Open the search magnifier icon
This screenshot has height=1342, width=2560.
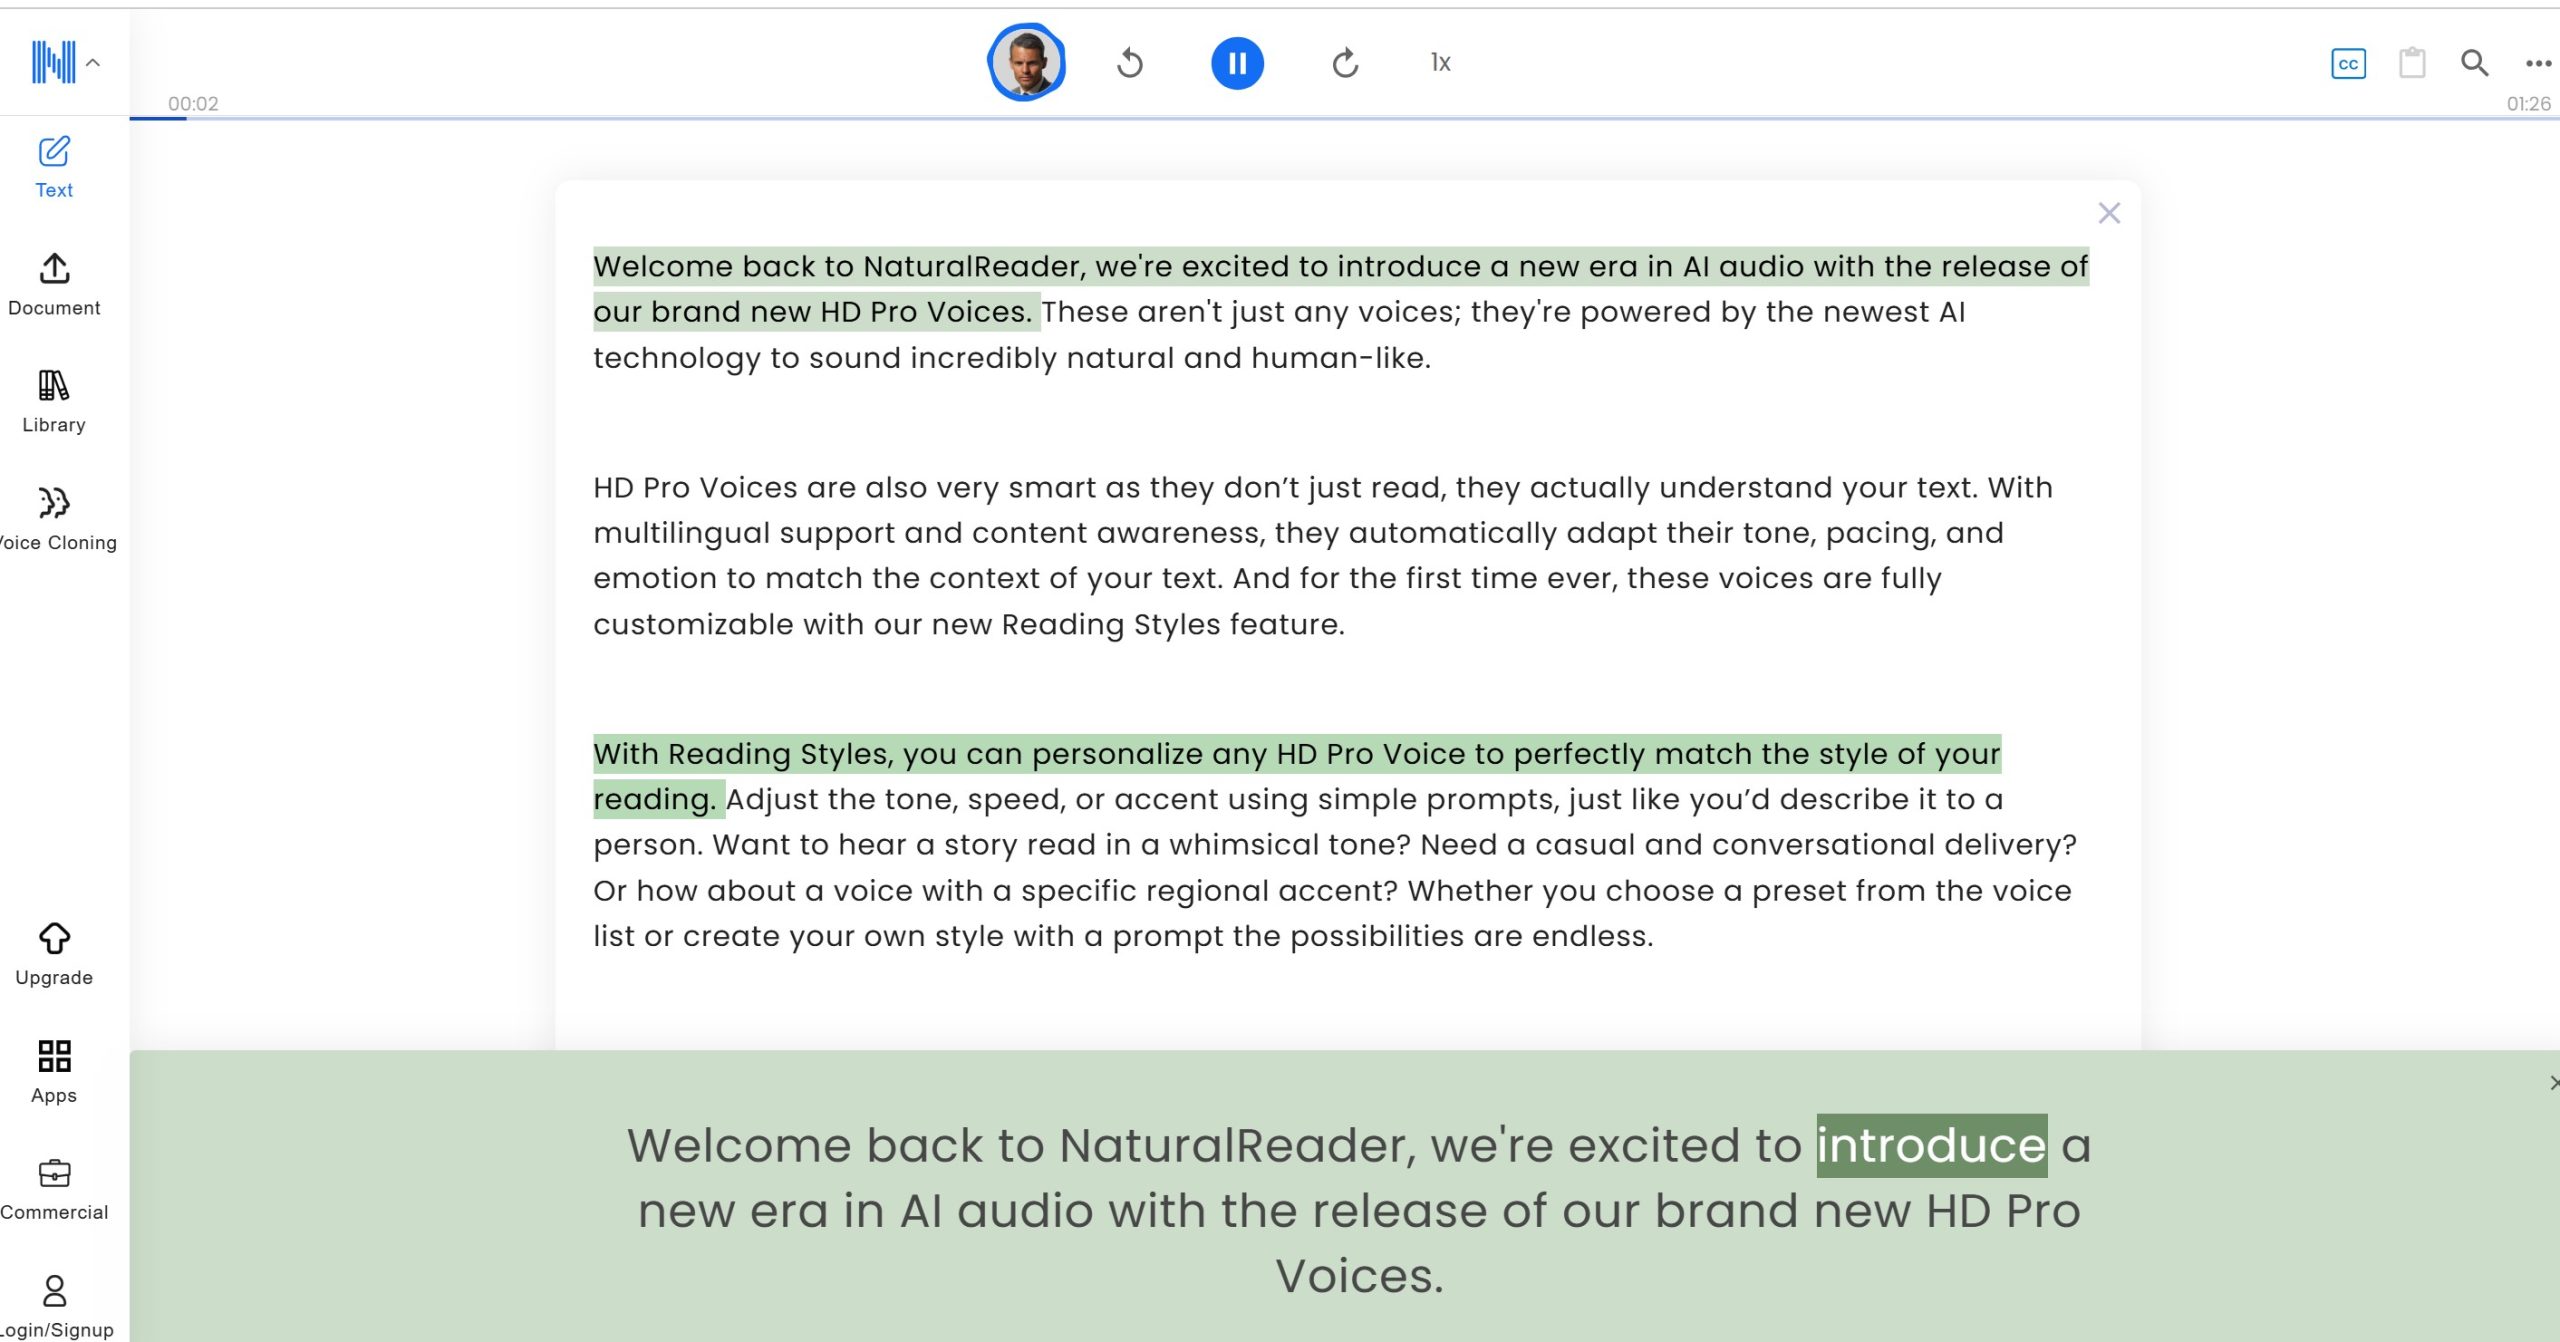(2474, 63)
